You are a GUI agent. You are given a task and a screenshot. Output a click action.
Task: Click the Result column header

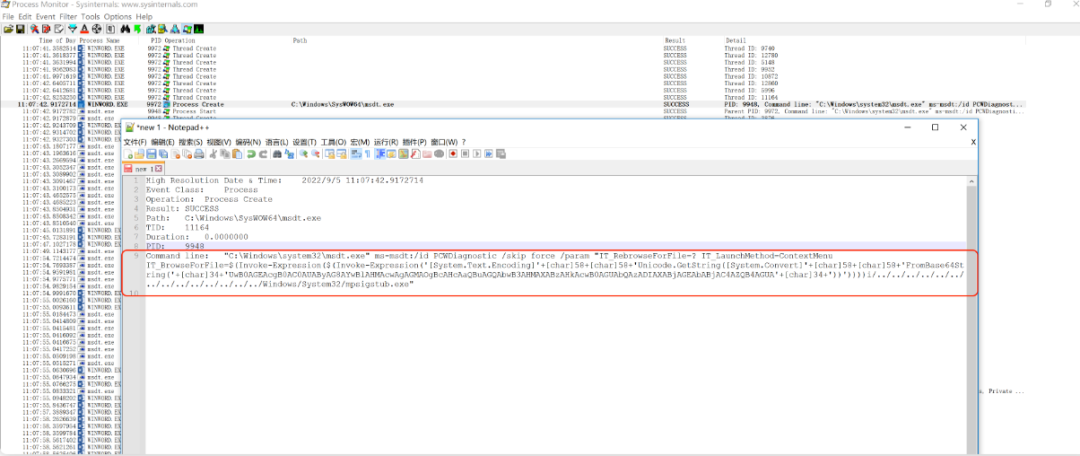674,41
